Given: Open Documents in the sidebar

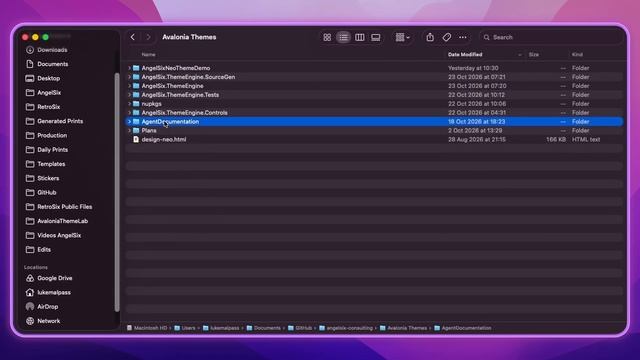Looking at the screenshot, I should (x=52, y=64).
